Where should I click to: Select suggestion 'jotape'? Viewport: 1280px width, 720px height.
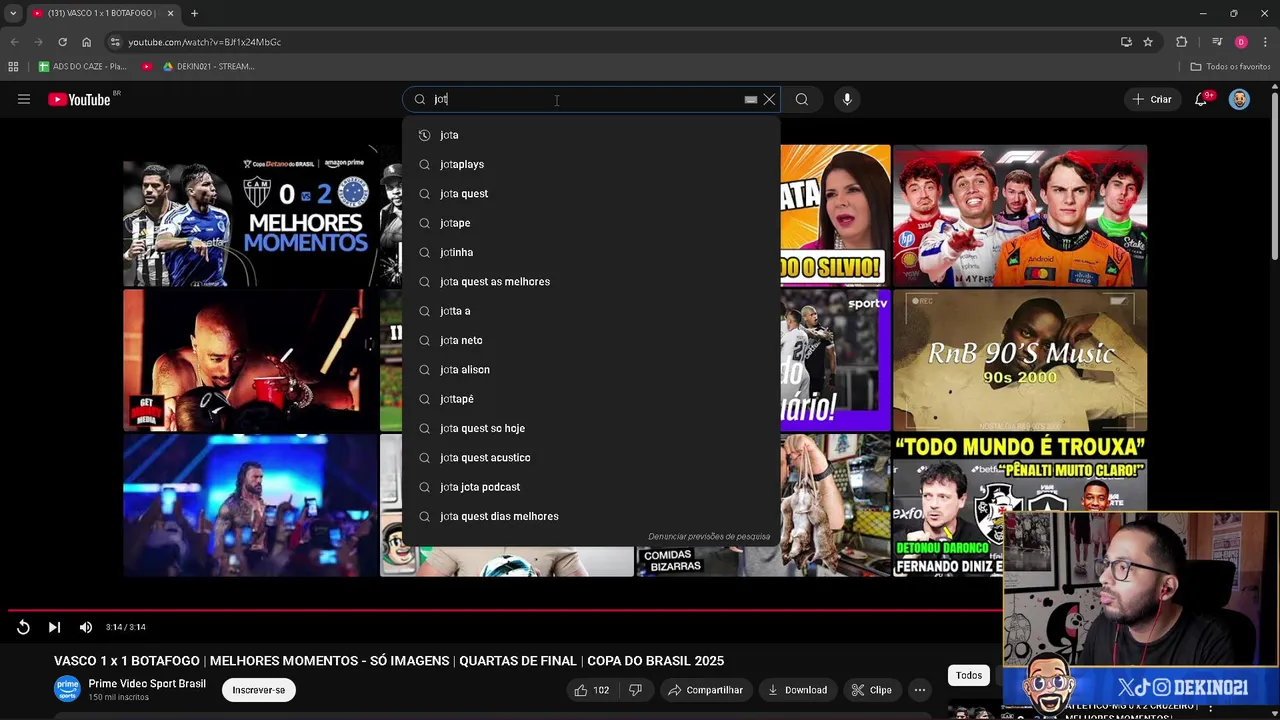[590, 223]
